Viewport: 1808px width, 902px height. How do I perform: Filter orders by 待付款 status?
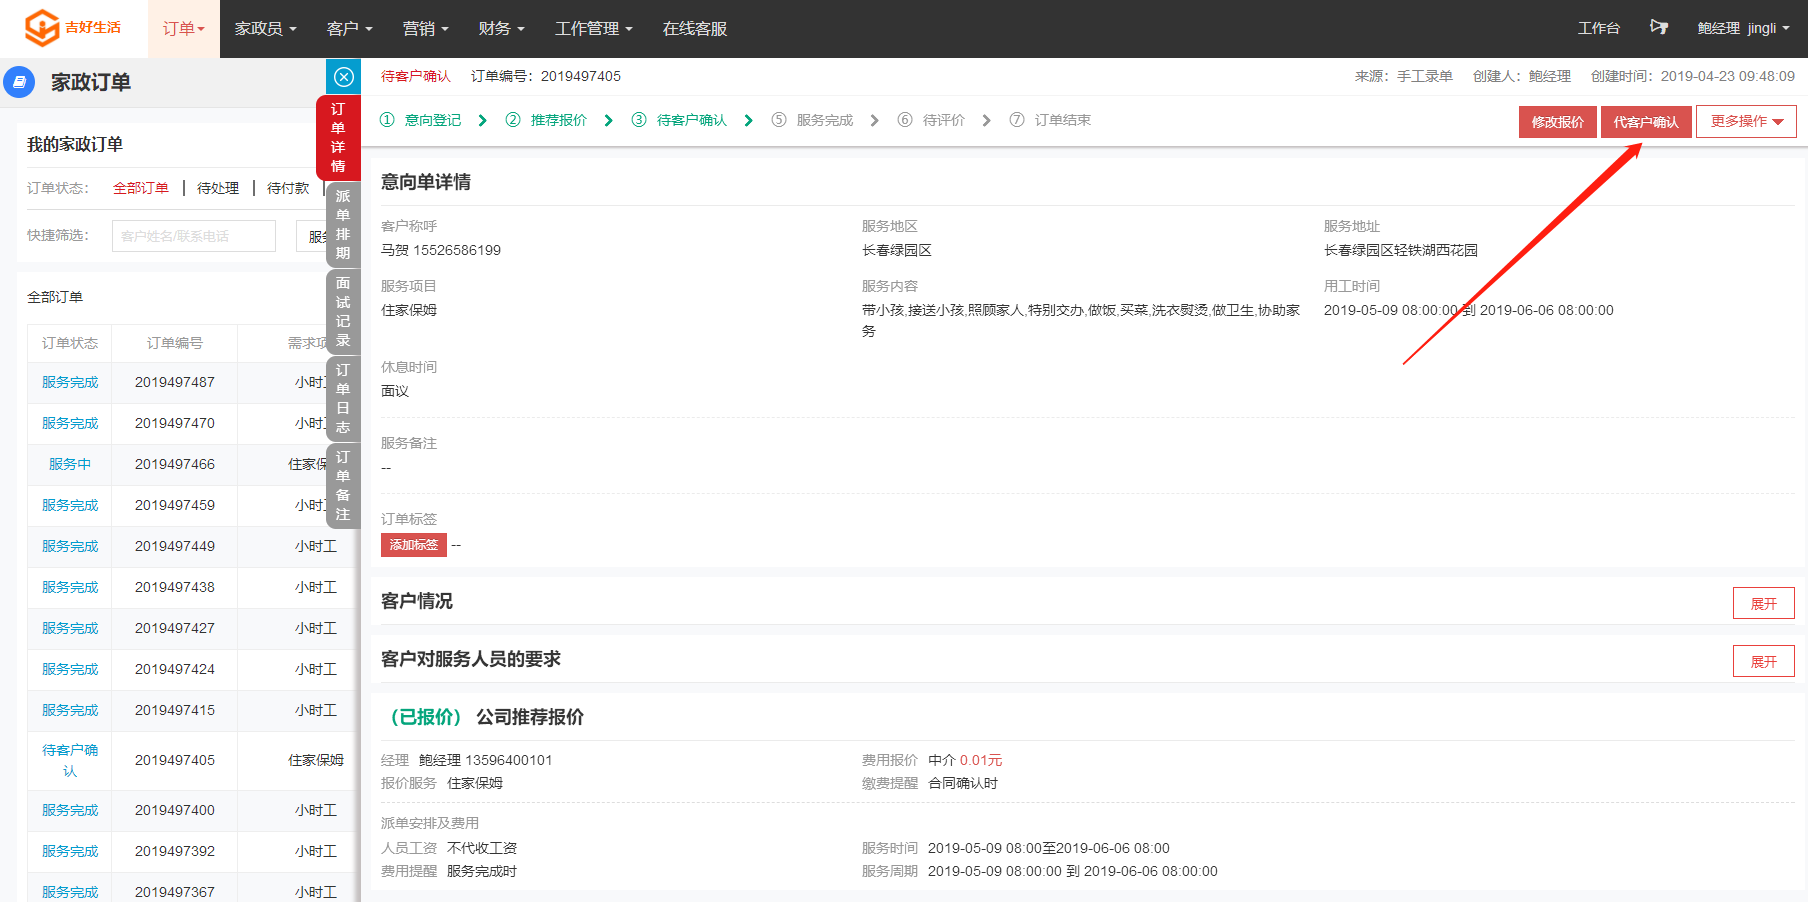[288, 188]
